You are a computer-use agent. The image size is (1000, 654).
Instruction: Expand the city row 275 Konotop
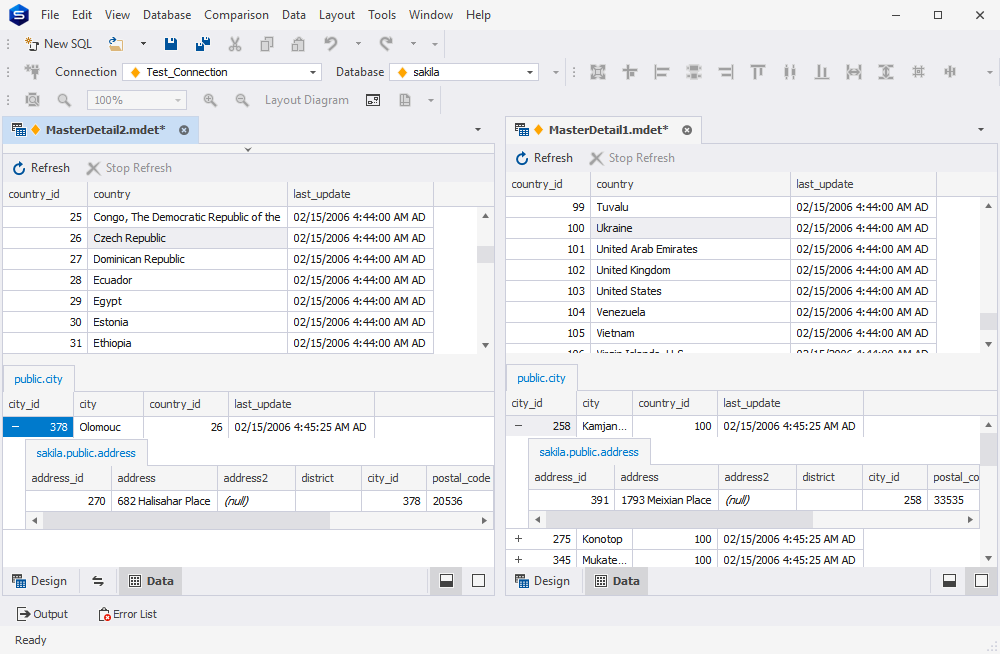point(518,539)
